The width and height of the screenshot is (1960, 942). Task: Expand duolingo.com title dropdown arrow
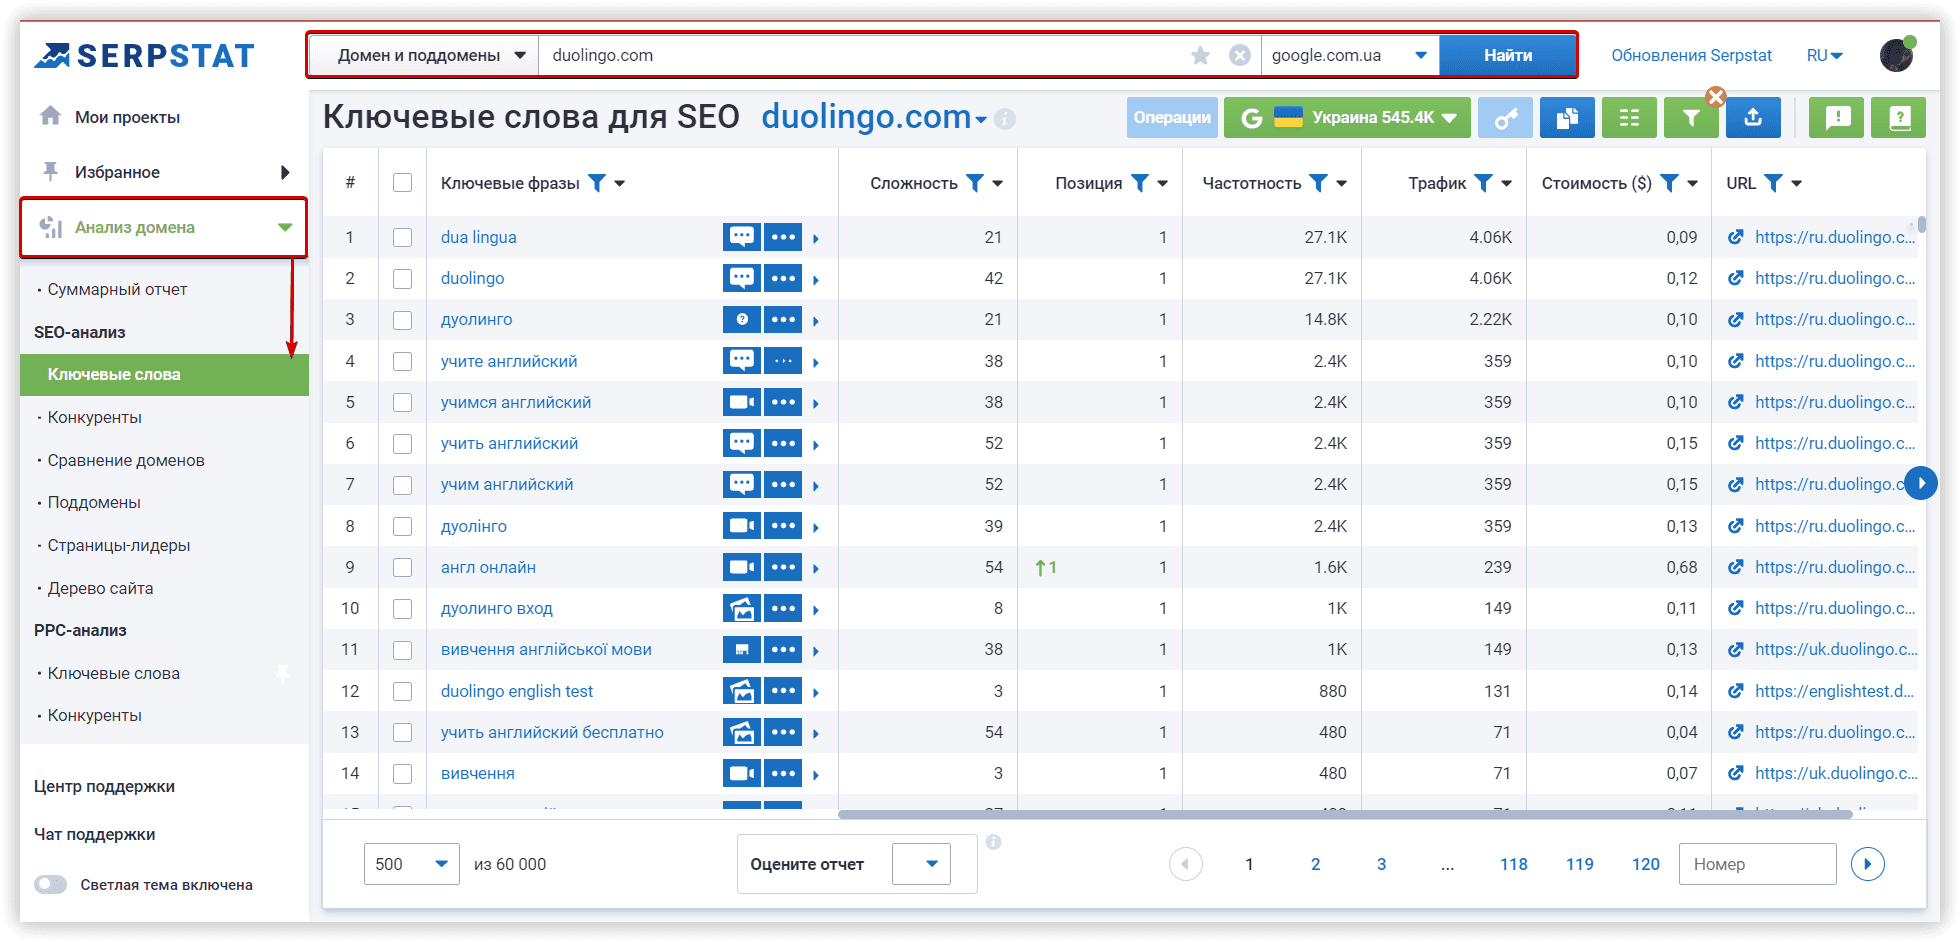coord(981,120)
